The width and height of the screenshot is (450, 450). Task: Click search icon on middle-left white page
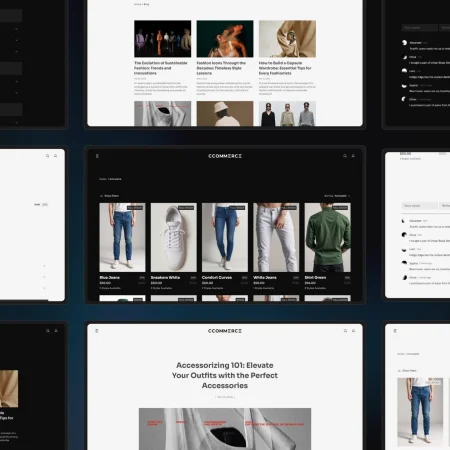click(48, 156)
